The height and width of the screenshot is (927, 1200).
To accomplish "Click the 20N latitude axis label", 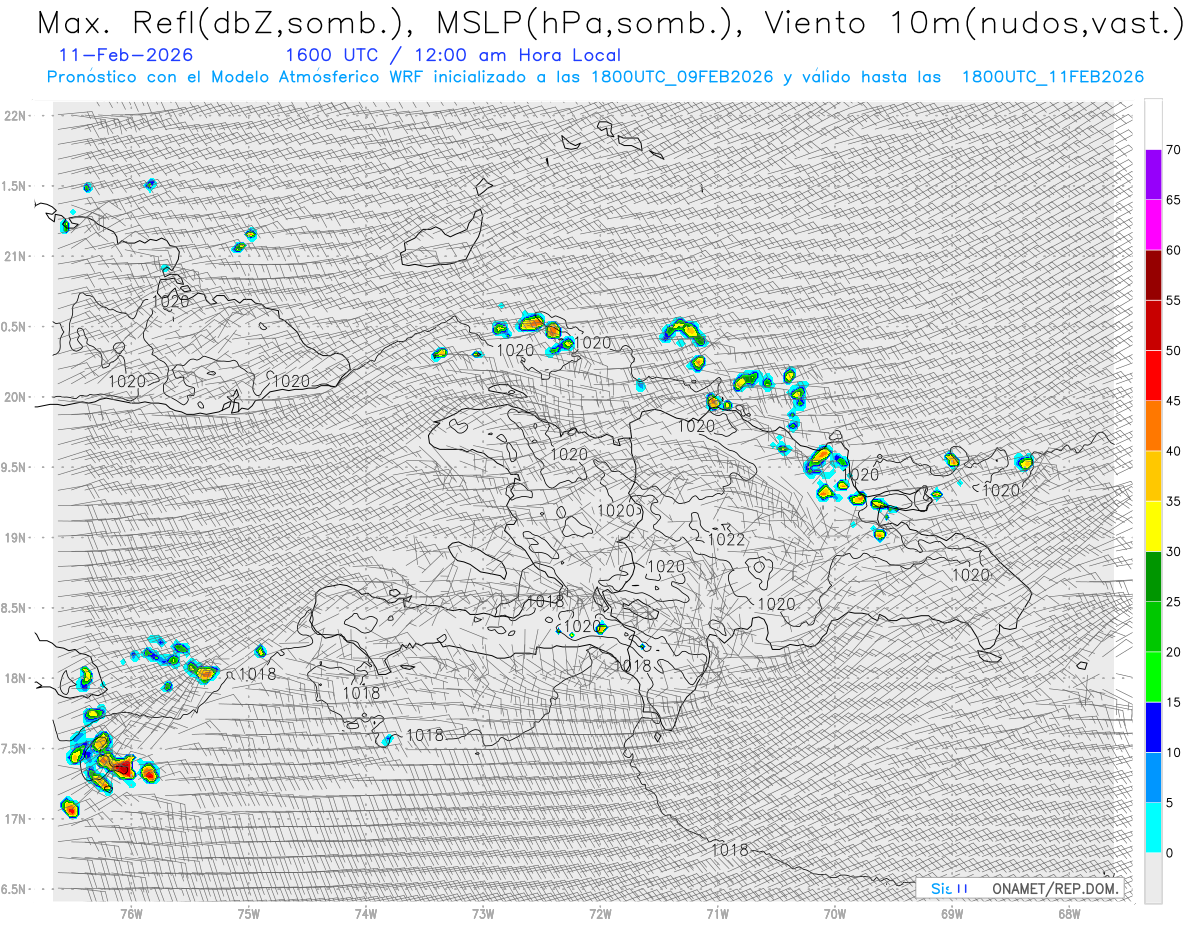I will click(15, 397).
